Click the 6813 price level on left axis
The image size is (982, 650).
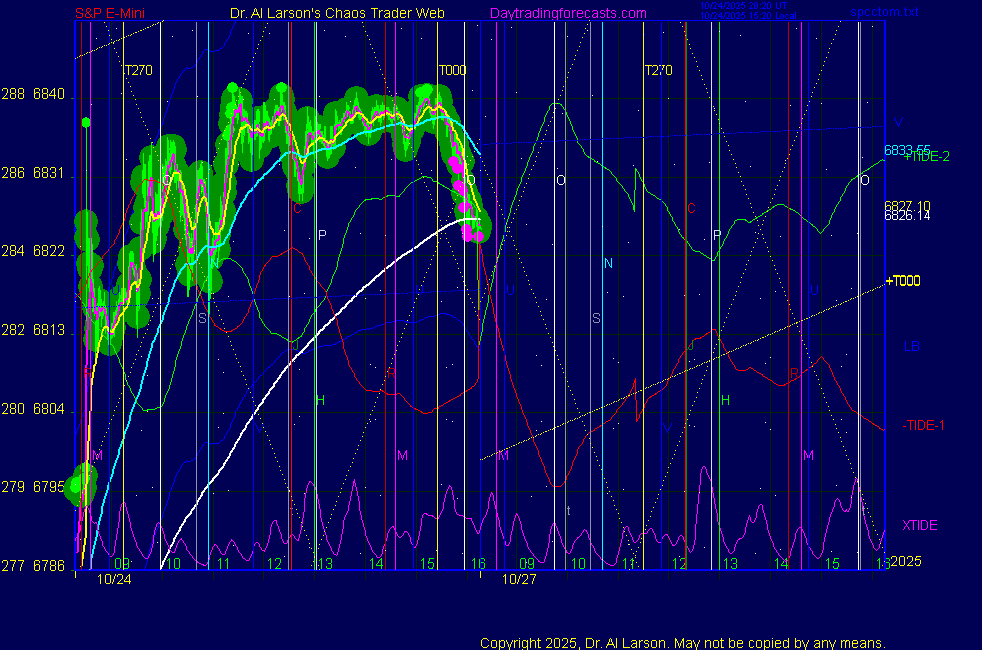click(48, 330)
